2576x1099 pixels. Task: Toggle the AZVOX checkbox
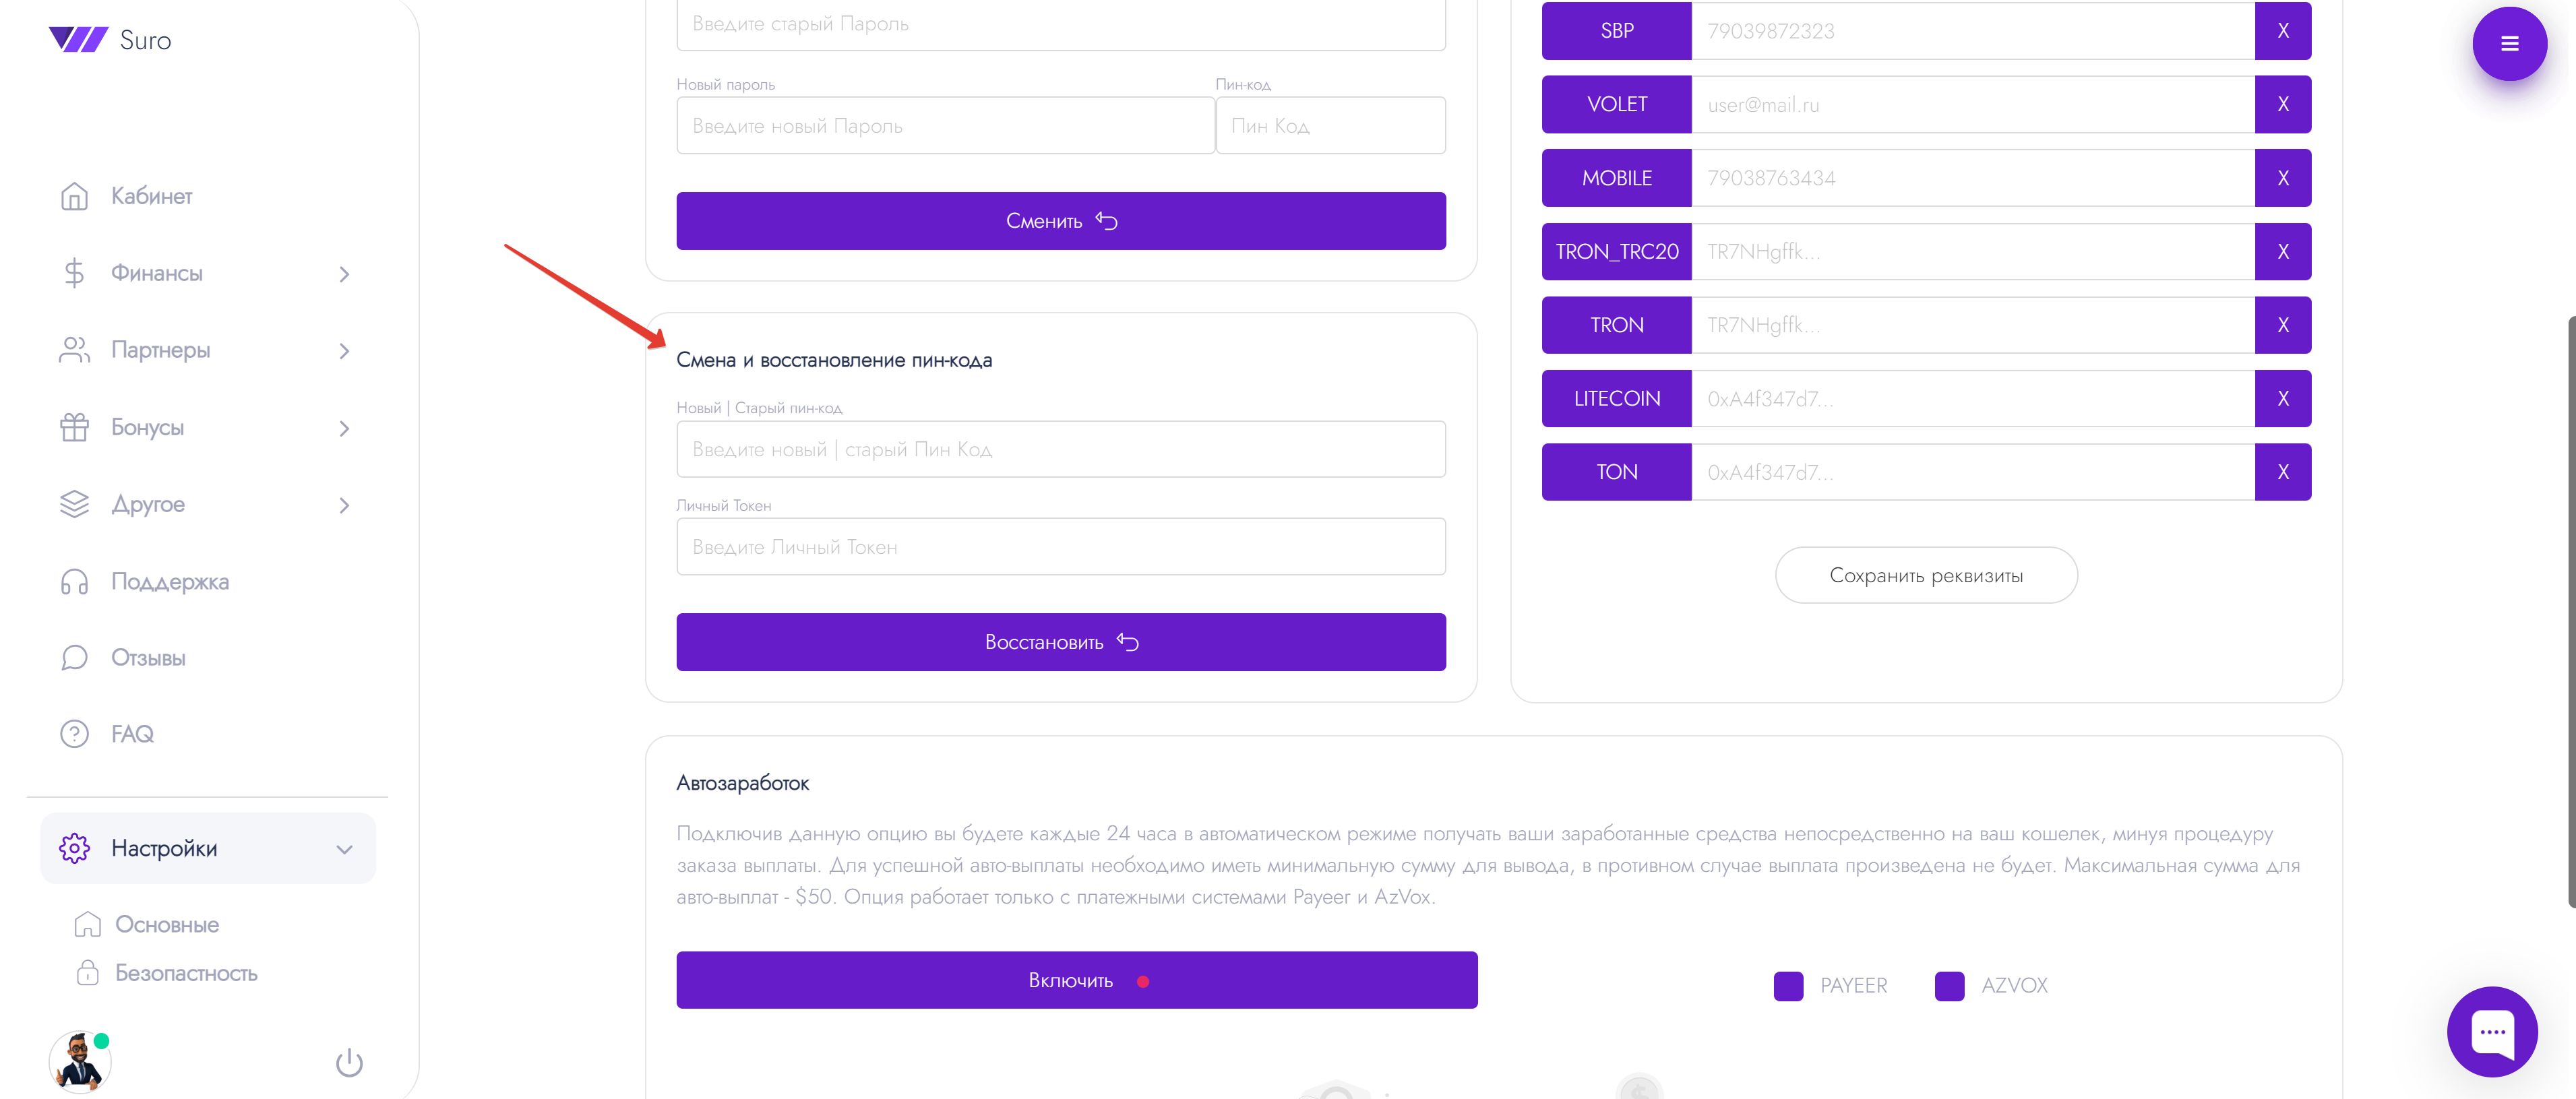click(1949, 986)
